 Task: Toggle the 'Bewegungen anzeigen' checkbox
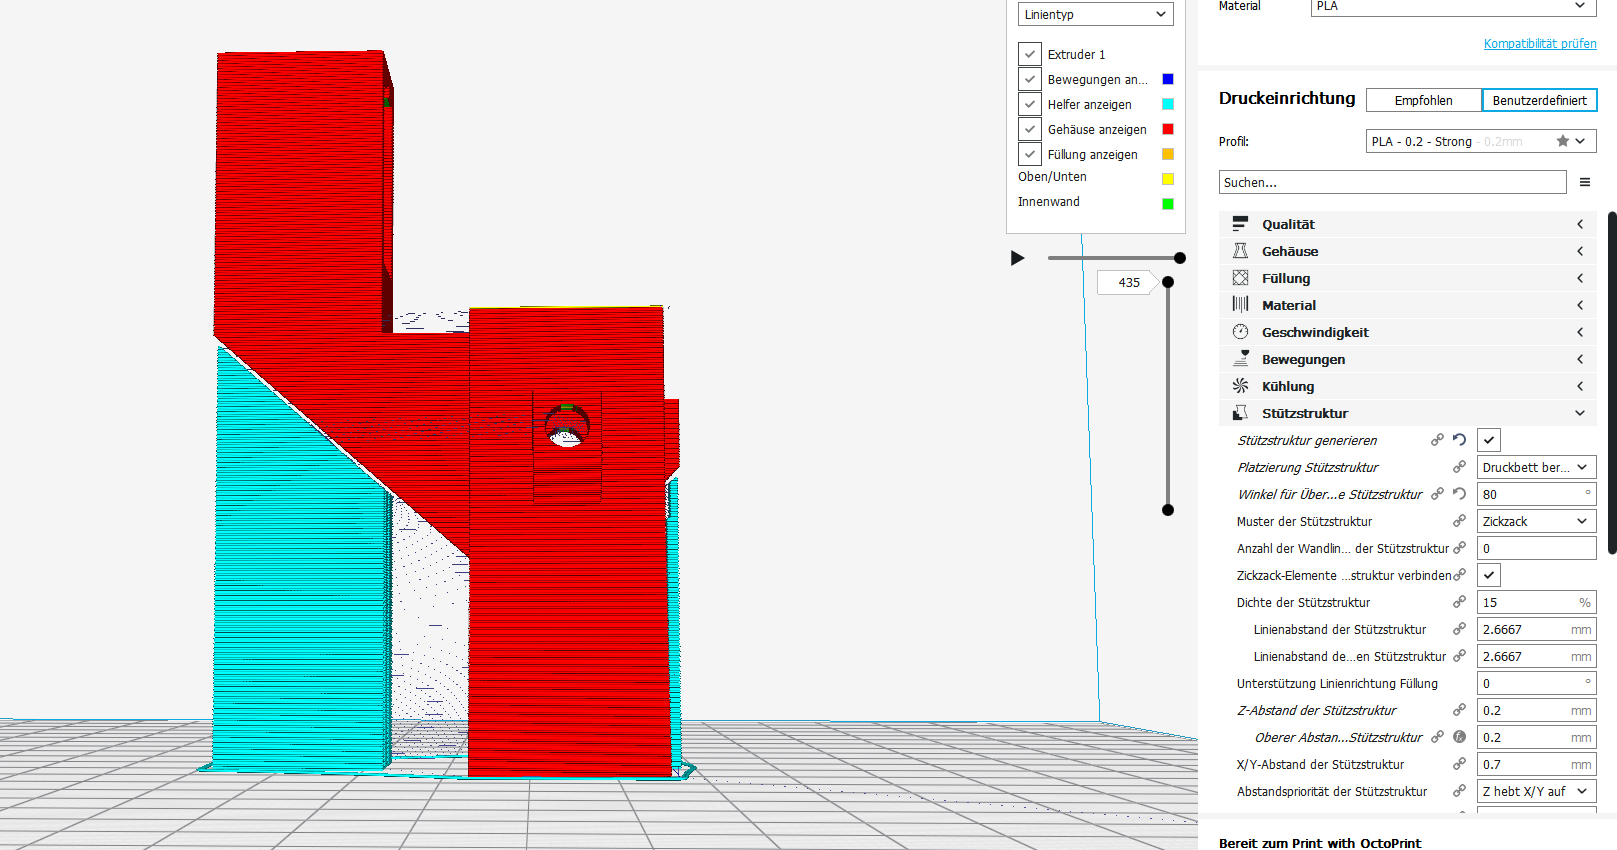pyautogui.click(x=1030, y=79)
